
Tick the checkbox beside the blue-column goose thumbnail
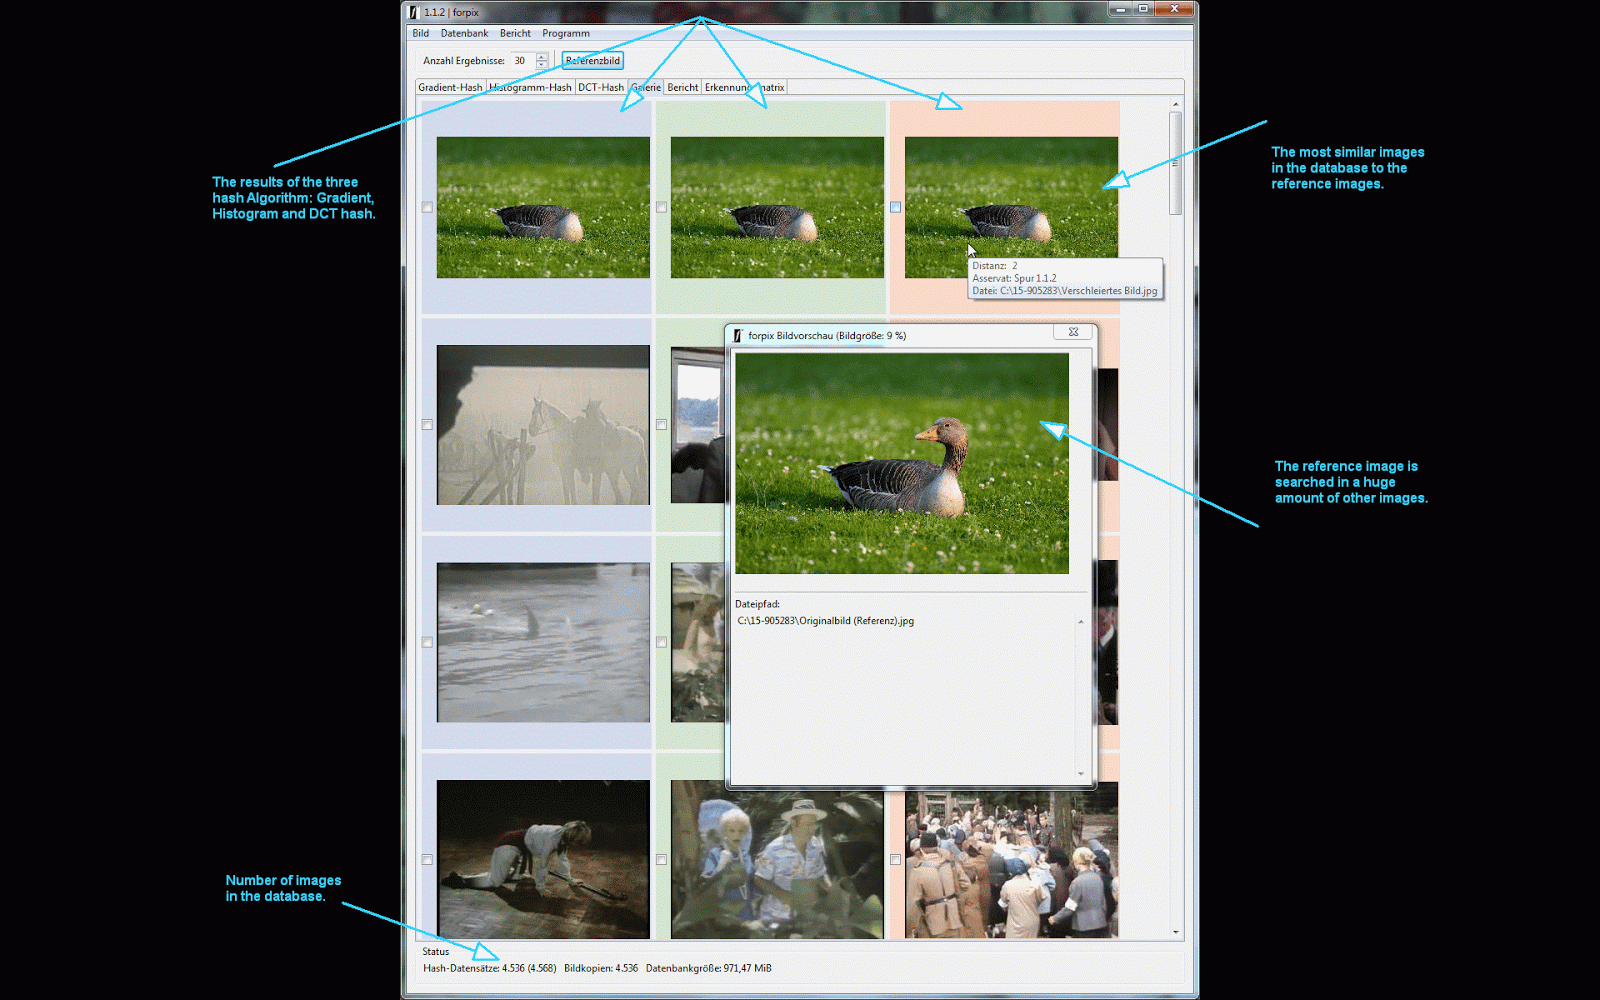(427, 207)
